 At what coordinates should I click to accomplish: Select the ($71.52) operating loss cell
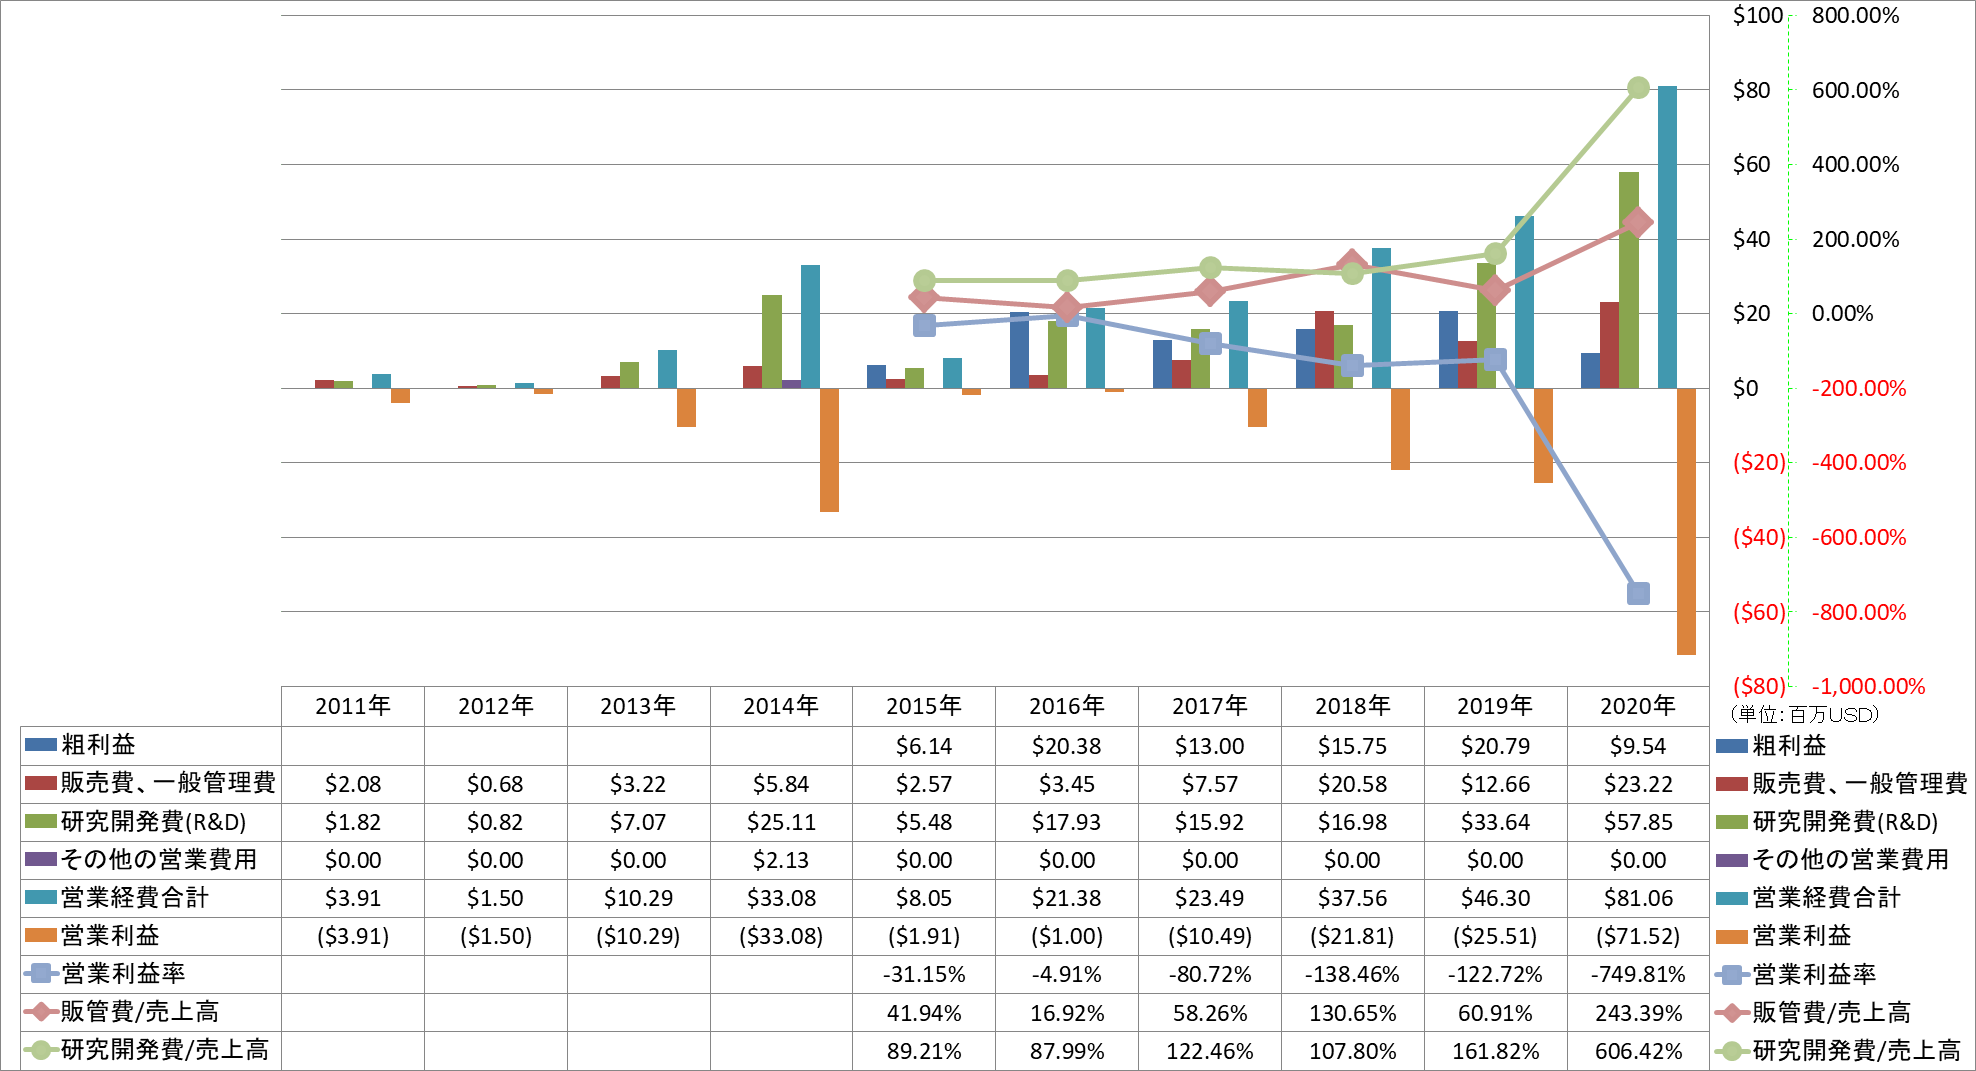click(1638, 936)
